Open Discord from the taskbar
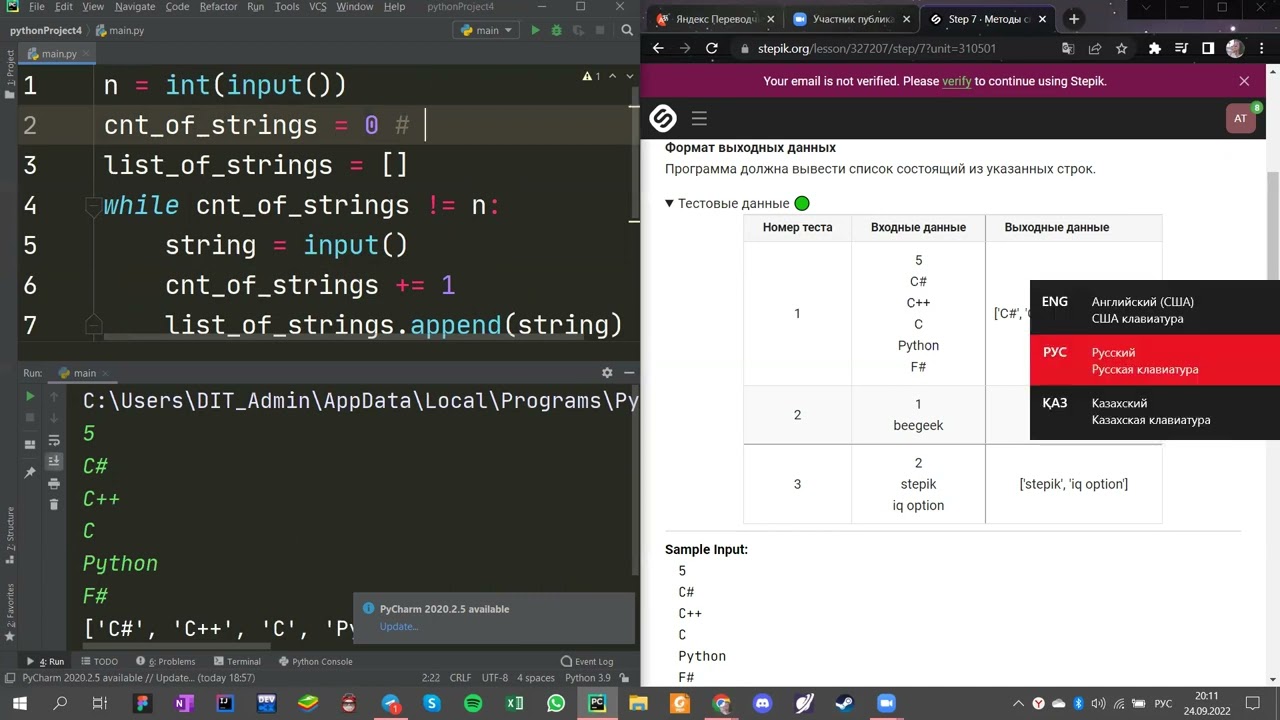Image resolution: width=1280 pixels, height=720 pixels. [x=763, y=703]
